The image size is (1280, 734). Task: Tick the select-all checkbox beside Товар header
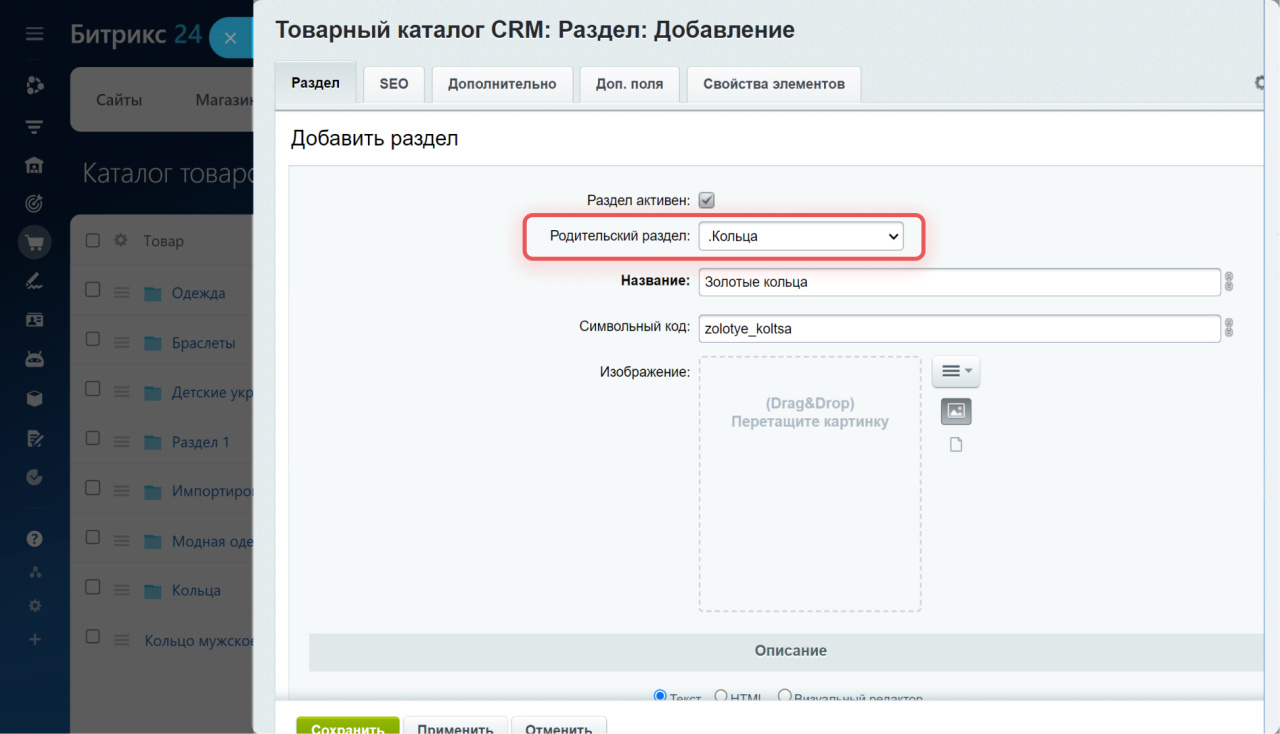93,240
